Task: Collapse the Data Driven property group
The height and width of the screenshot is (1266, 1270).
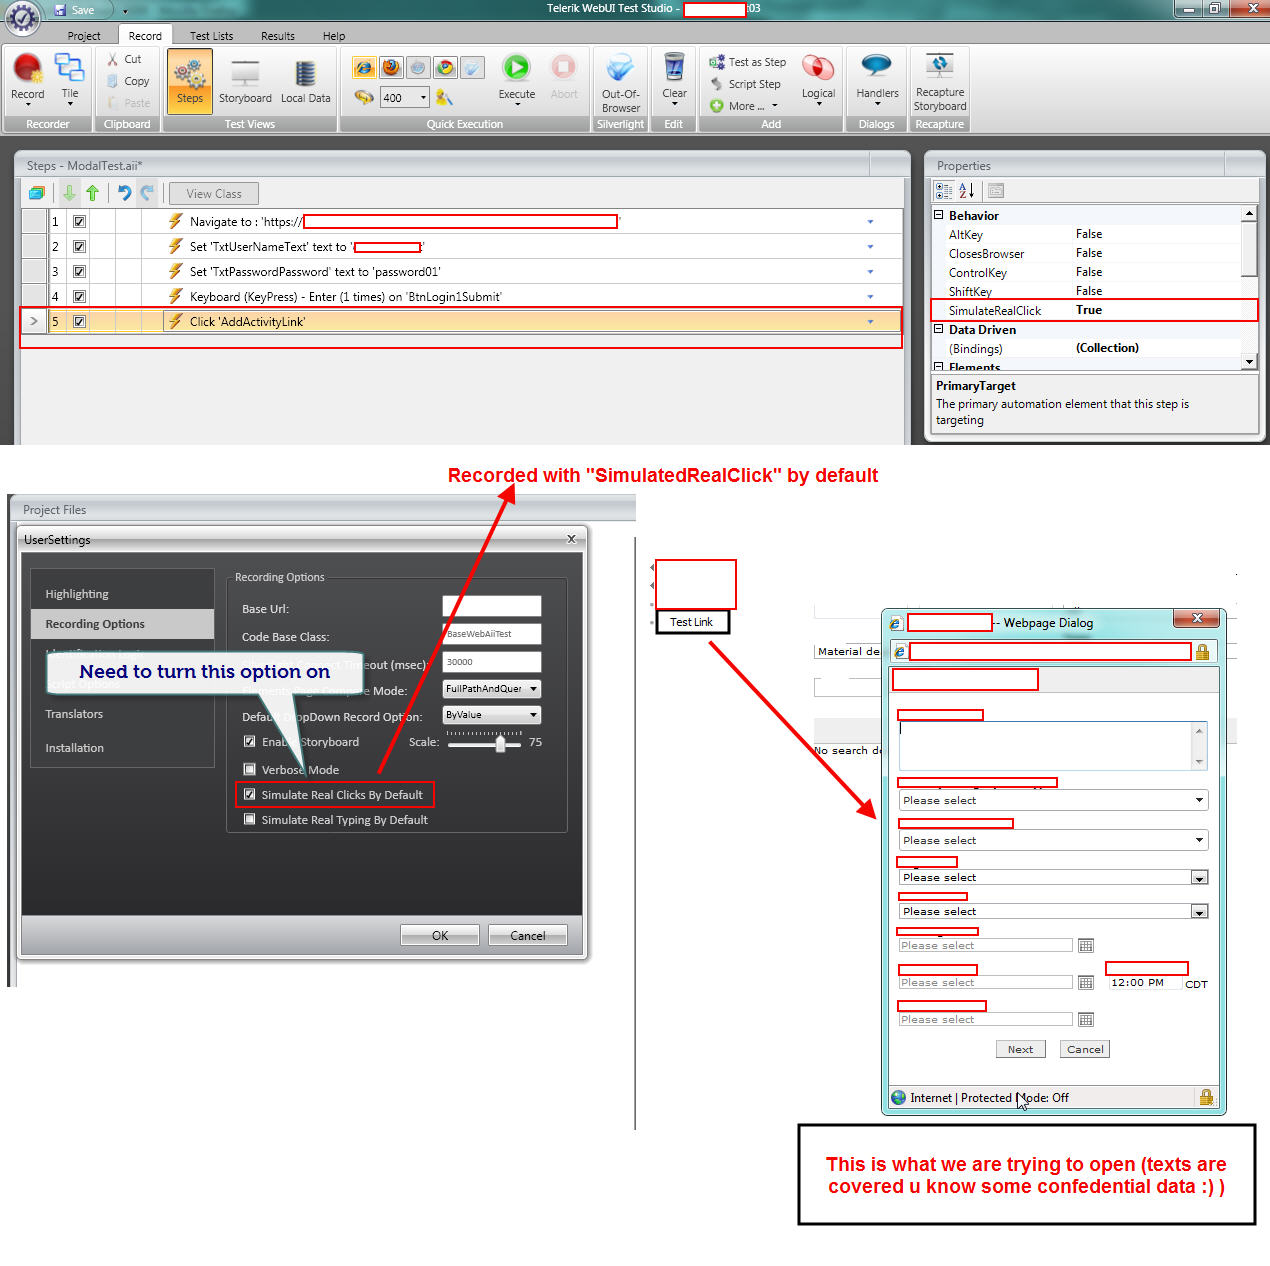Action: 939,329
